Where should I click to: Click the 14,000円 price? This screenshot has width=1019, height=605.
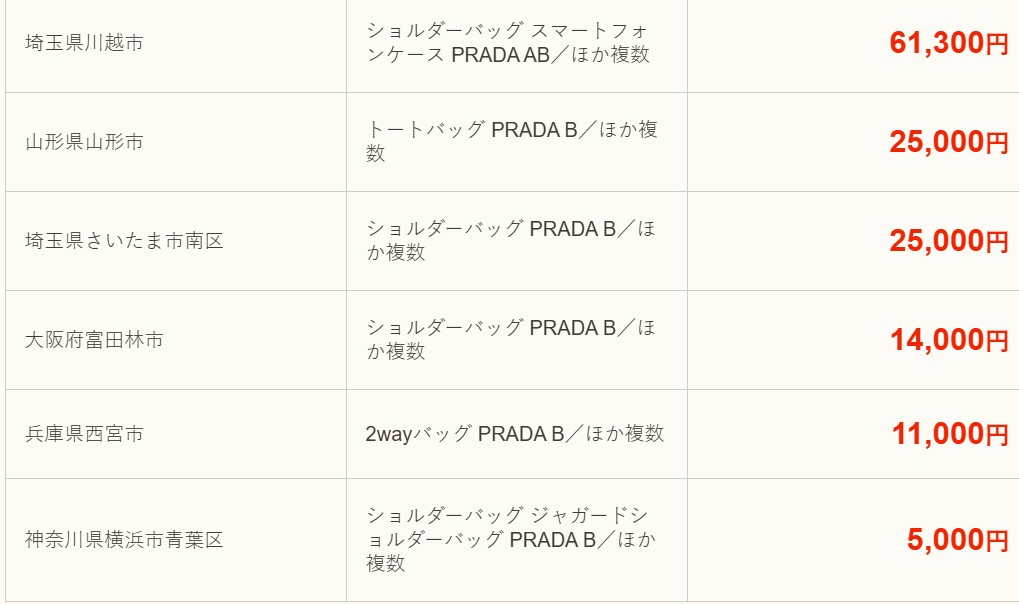949,340
